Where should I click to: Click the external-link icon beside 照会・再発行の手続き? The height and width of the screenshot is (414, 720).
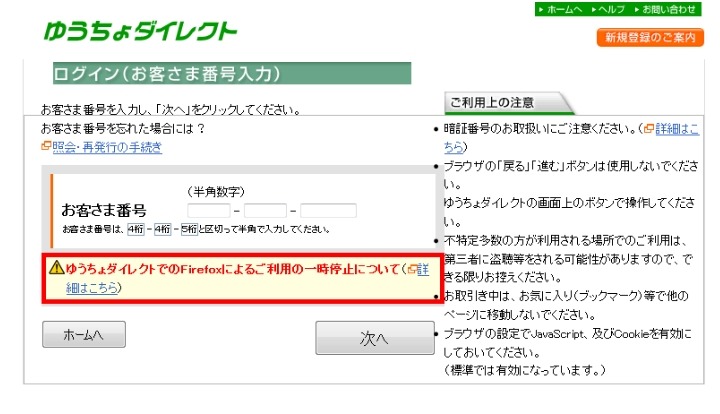tap(46, 146)
